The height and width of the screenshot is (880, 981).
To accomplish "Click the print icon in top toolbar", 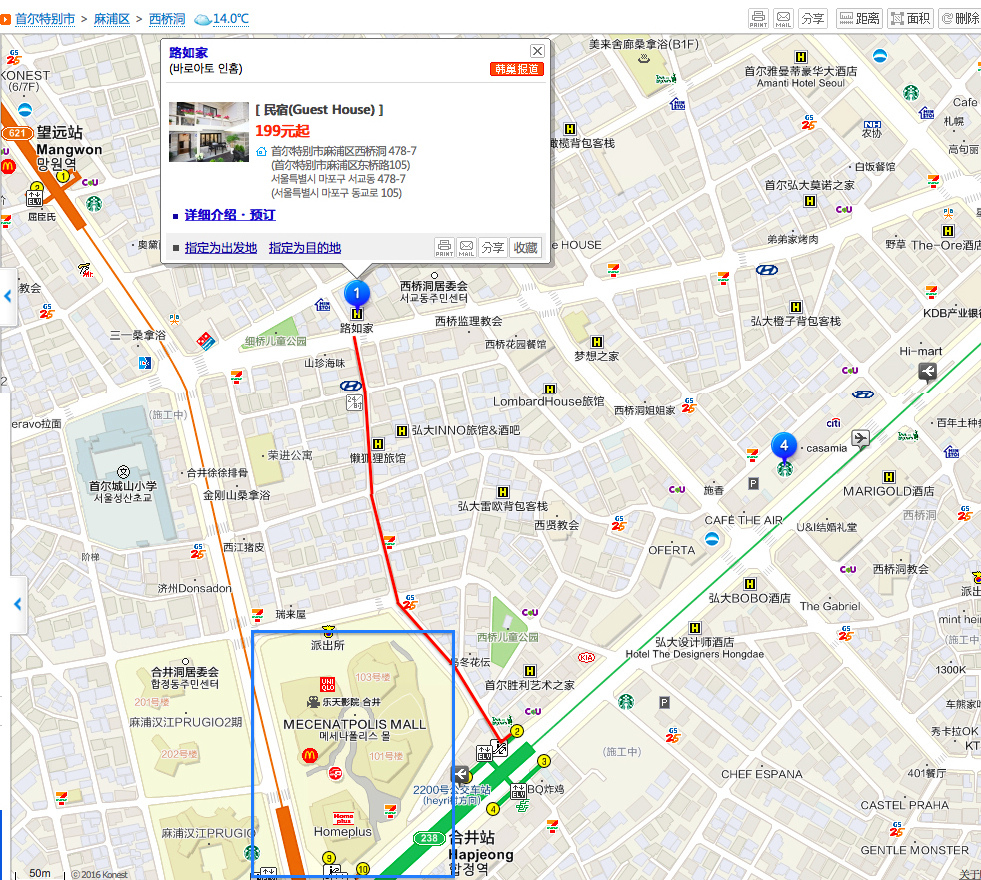I will pos(758,19).
